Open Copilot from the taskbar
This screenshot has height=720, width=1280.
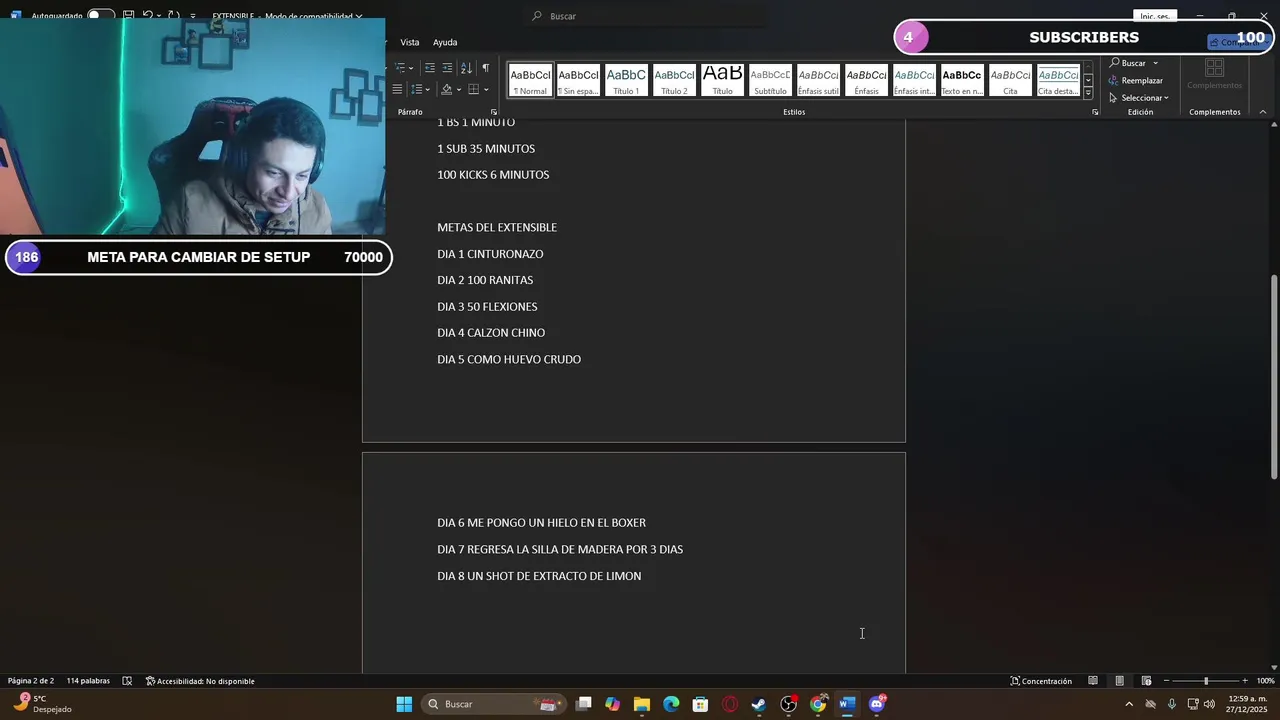[x=613, y=704]
